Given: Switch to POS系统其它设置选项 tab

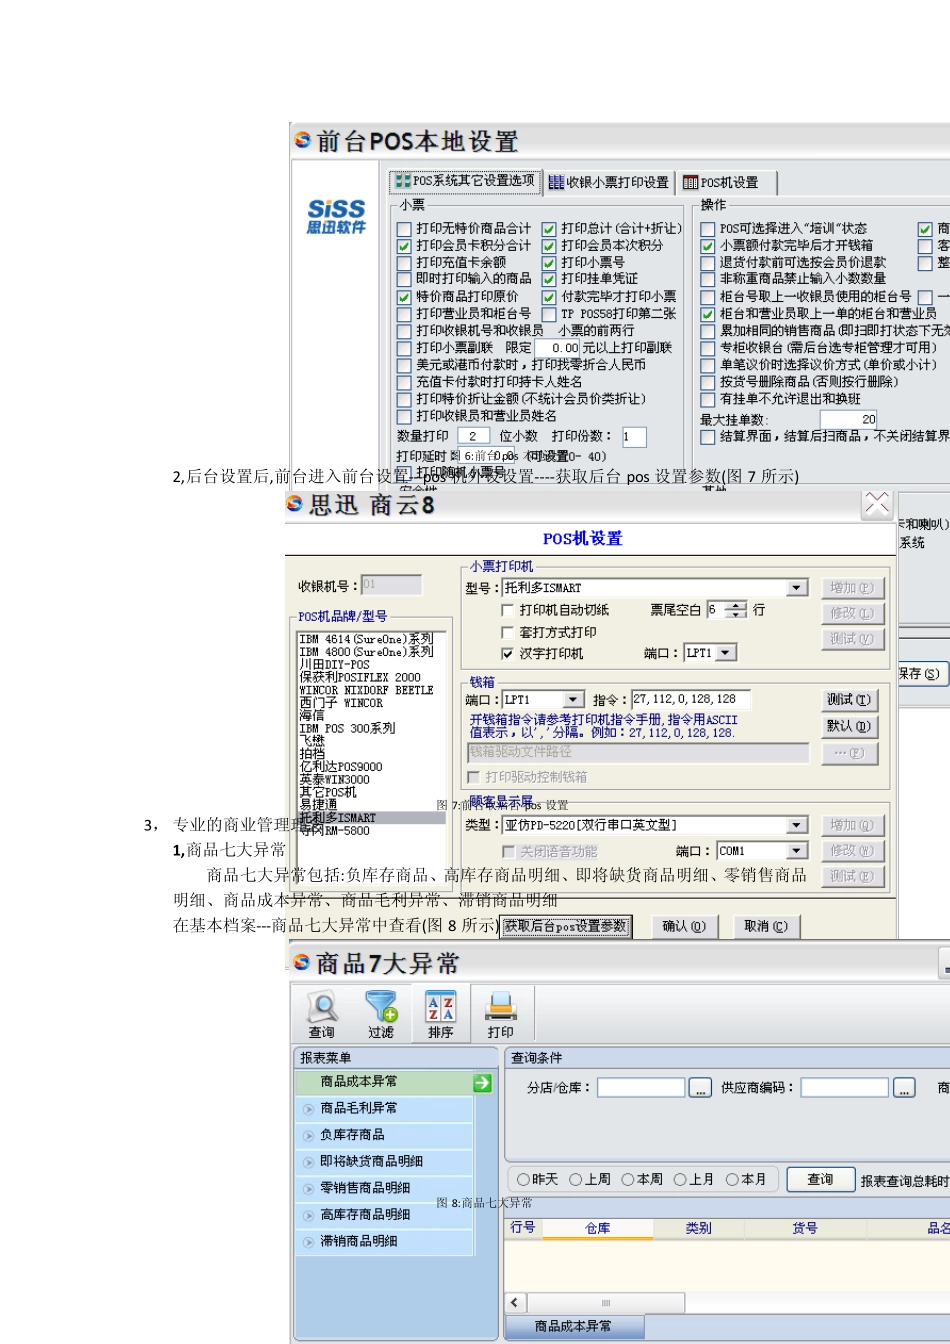Looking at the screenshot, I should [x=466, y=181].
